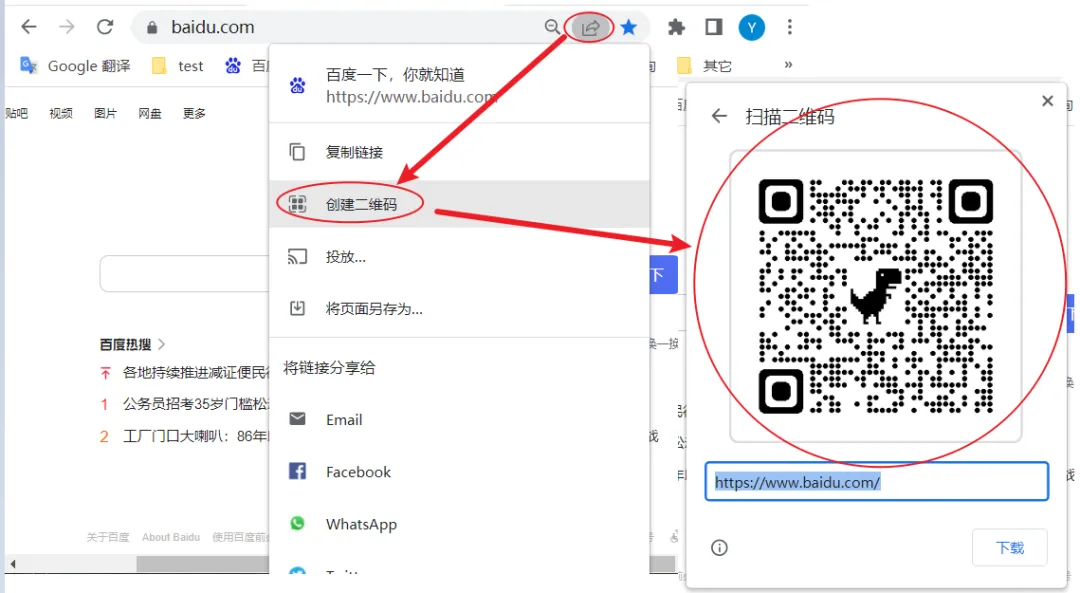Click the back arrow in the 扫描二维码 dialog

[718, 116]
